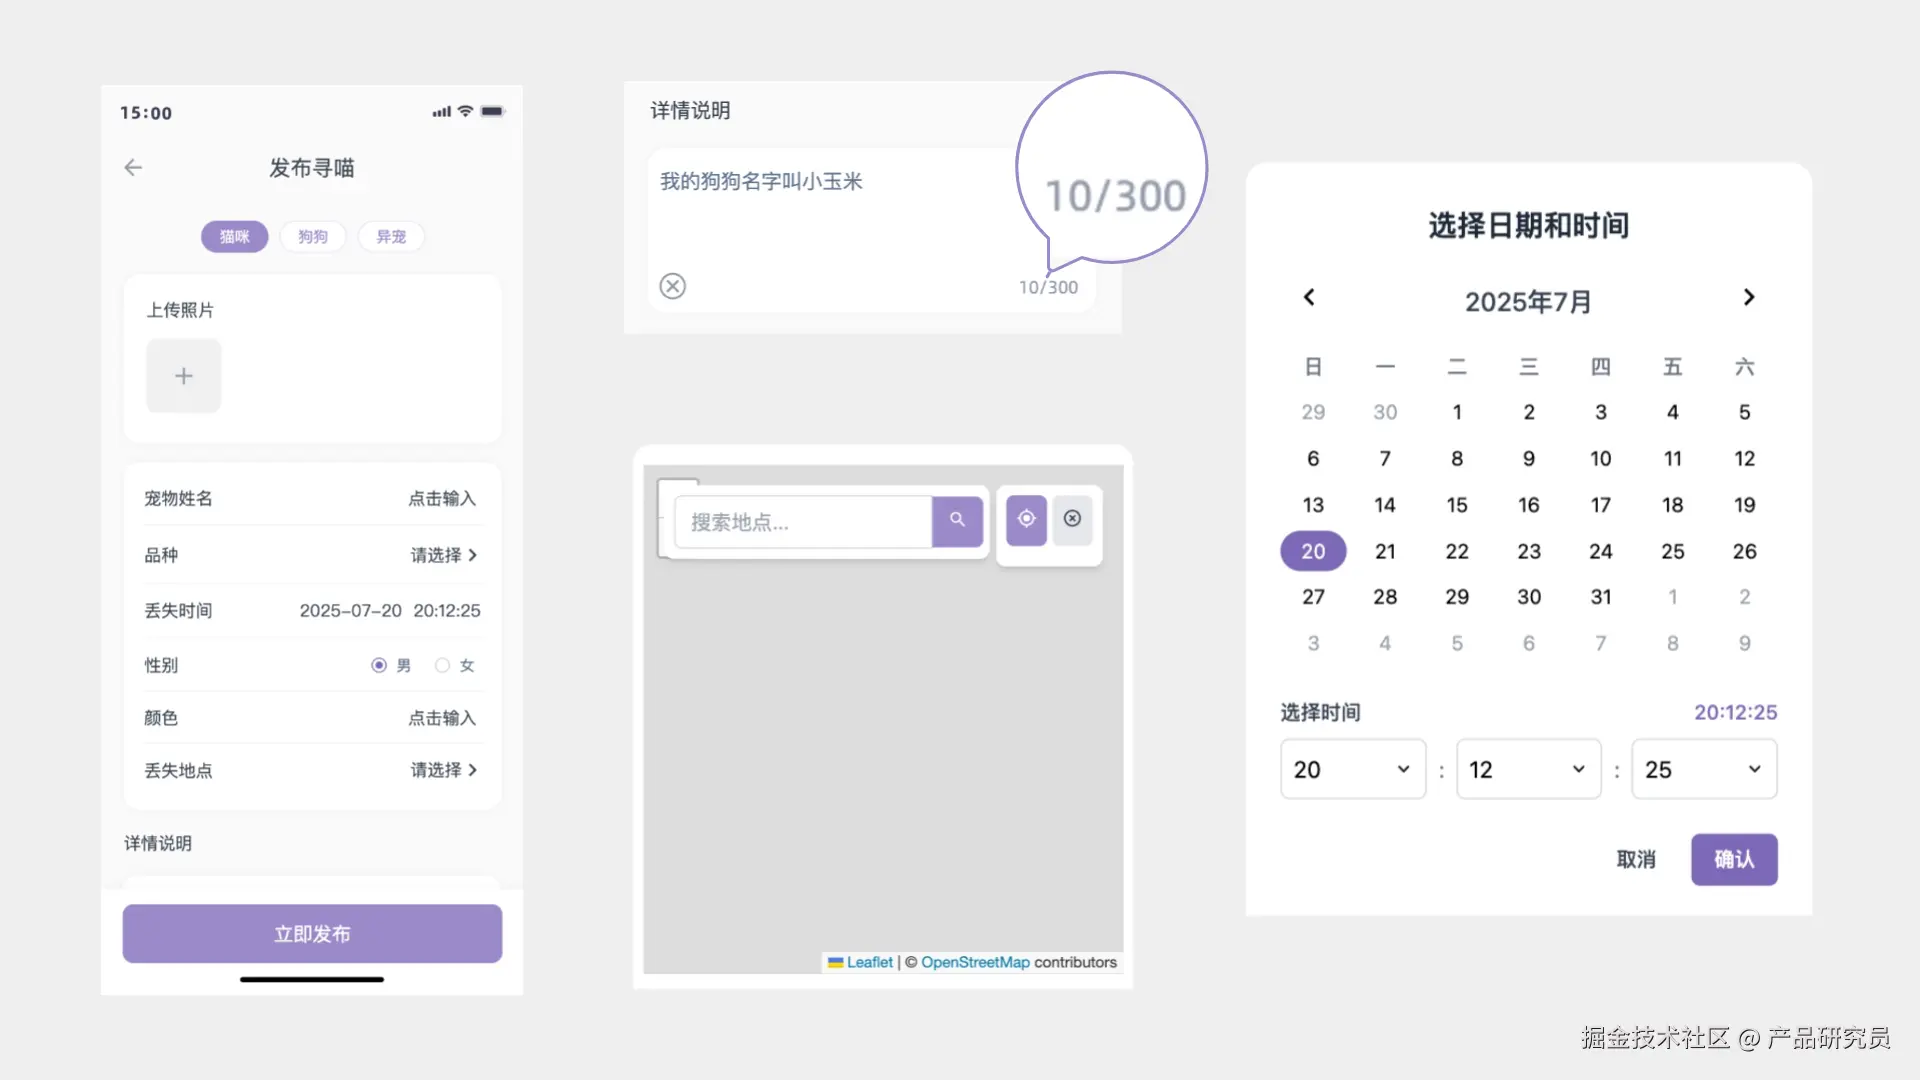
Task: Click the map close X icon
Action: (x=1072, y=519)
